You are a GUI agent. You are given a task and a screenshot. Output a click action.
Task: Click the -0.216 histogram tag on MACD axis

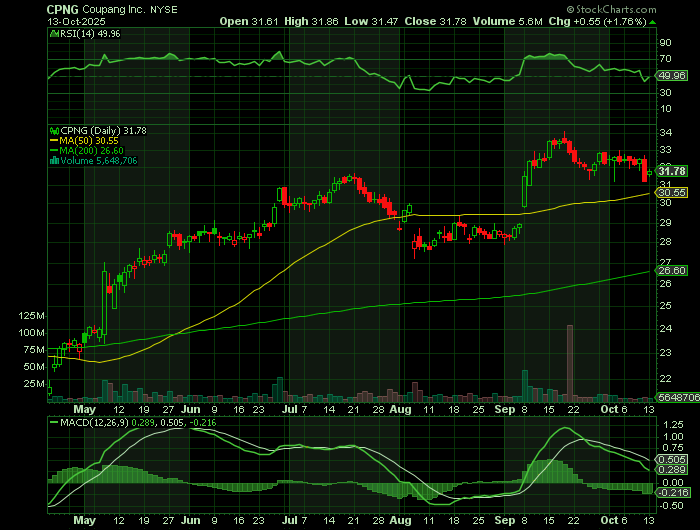pyautogui.click(x=672, y=492)
